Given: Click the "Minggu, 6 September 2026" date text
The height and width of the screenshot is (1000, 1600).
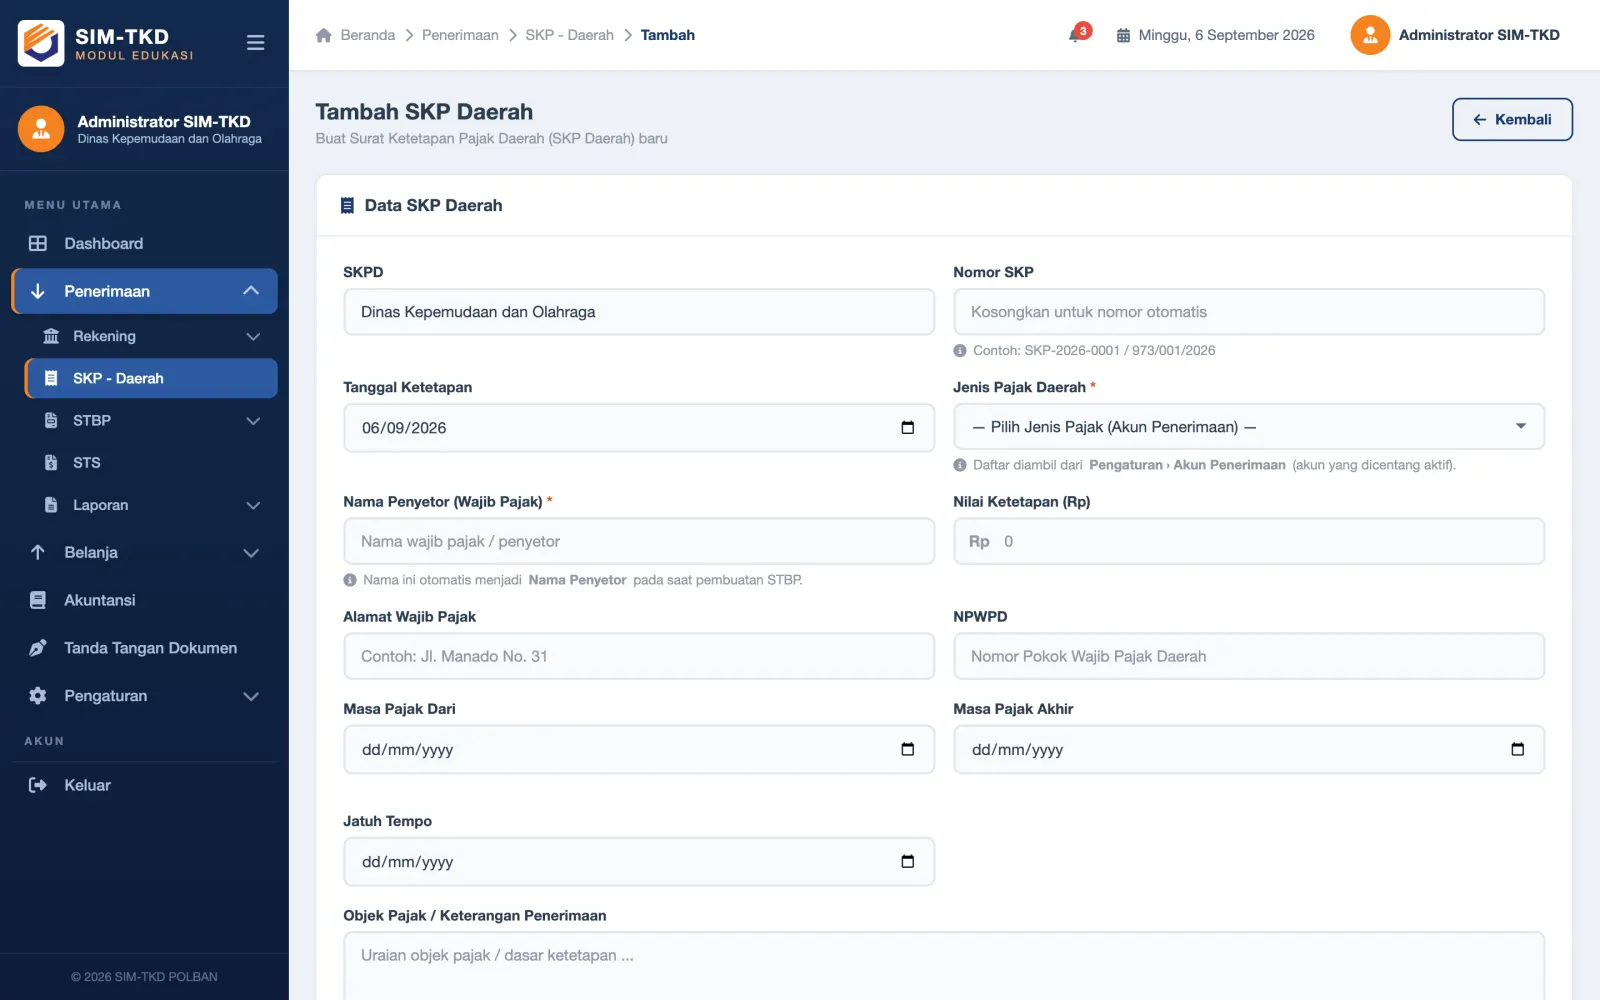Looking at the screenshot, I should pyautogui.click(x=1226, y=35).
